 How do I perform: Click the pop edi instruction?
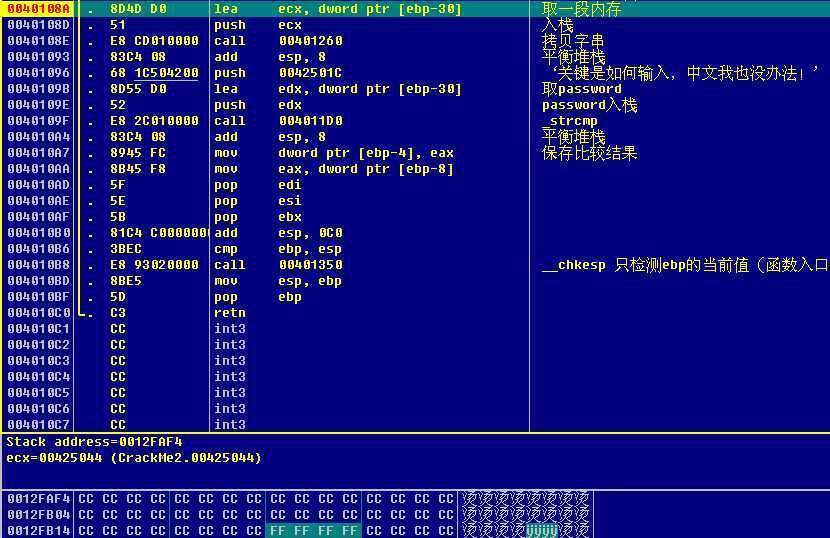tap(258, 185)
